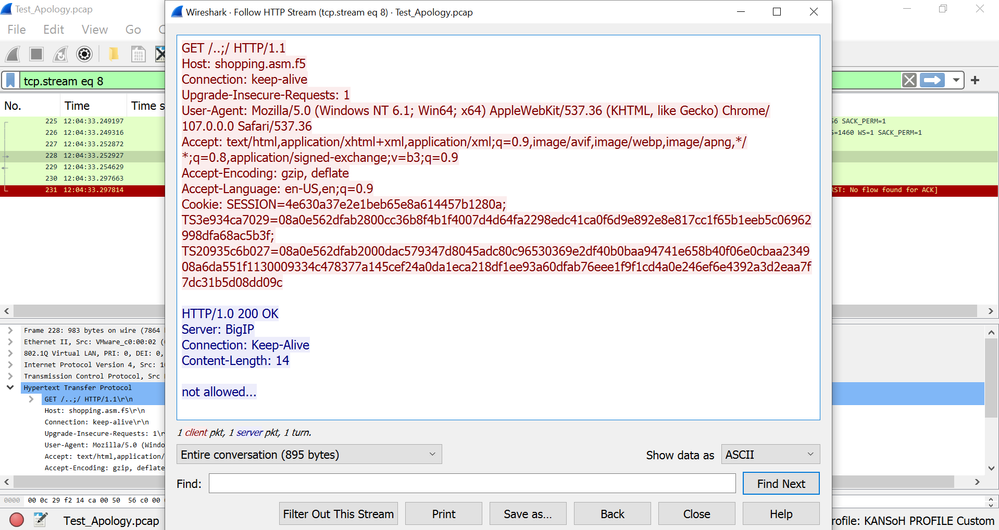999x530 pixels.
Task: Collapse Hypertext Transfer Protocol node
Action: click(10, 387)
